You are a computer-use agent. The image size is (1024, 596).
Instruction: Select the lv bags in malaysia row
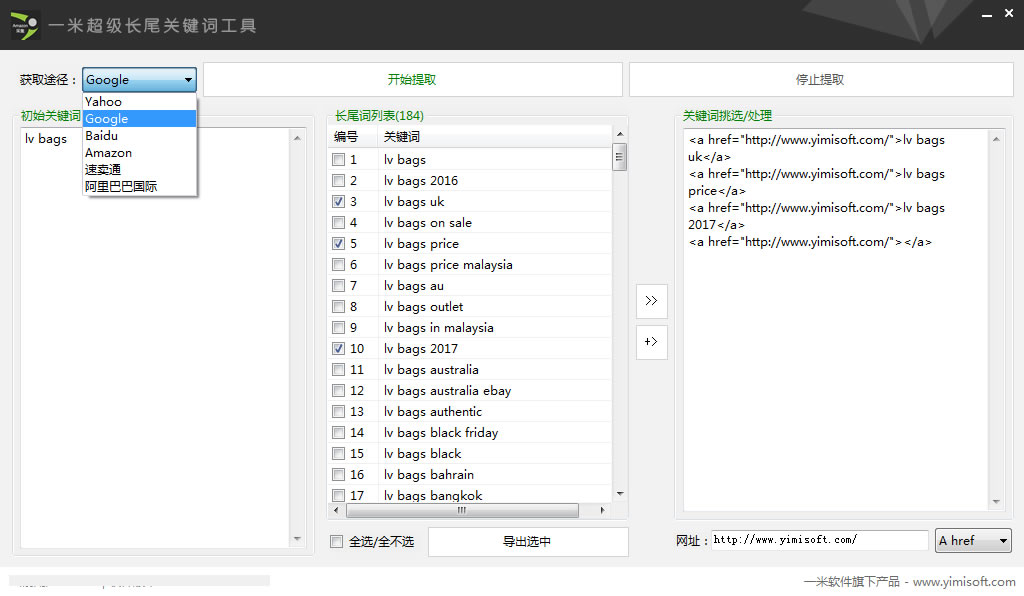(x=470, y=328)
